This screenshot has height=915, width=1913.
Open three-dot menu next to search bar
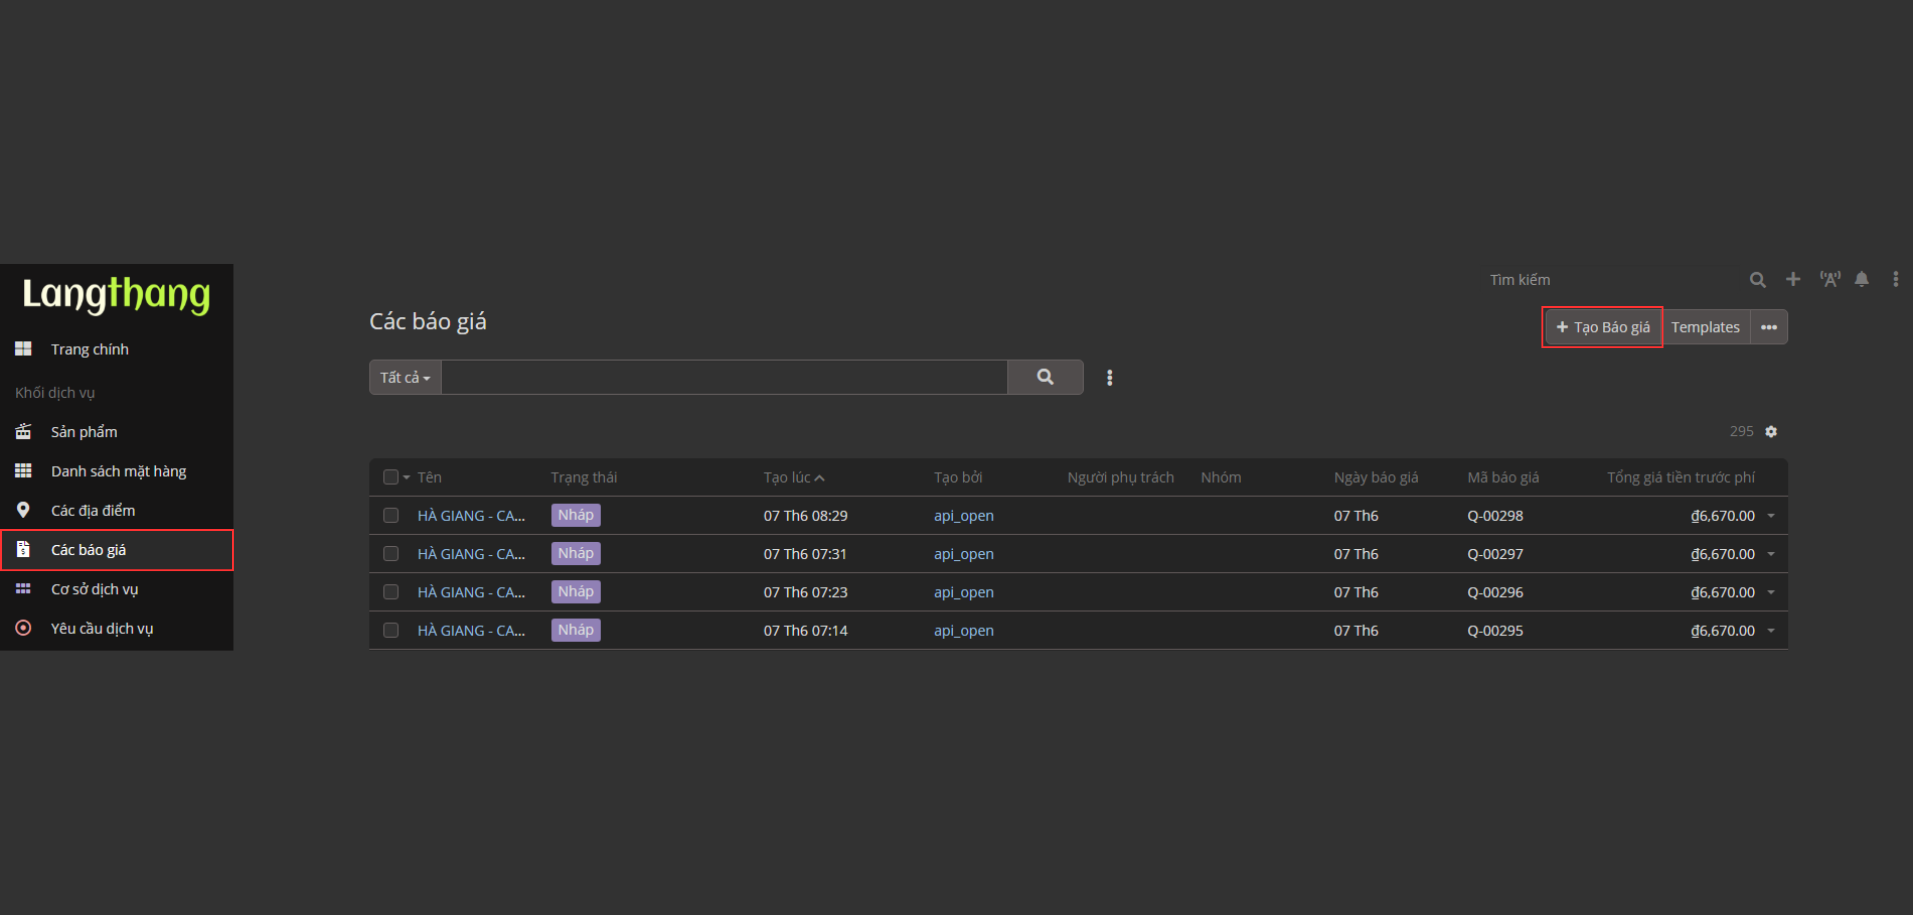pyautogui.click(x=1109, y=378)
